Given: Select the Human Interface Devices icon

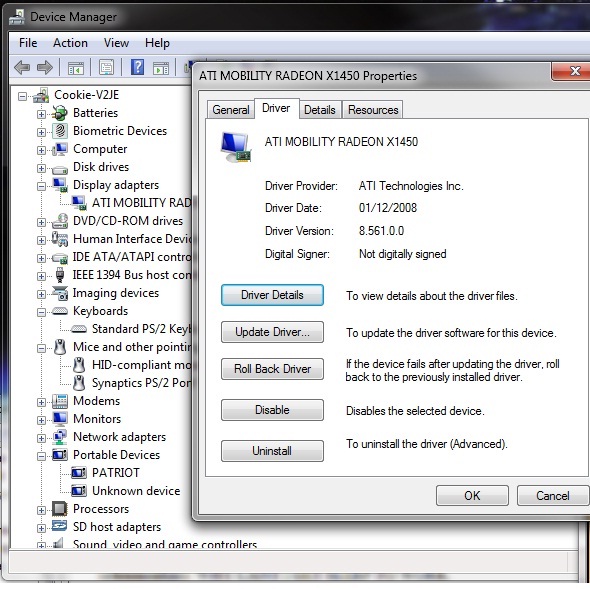Looking at the screenshot, I should coord(59,239).
